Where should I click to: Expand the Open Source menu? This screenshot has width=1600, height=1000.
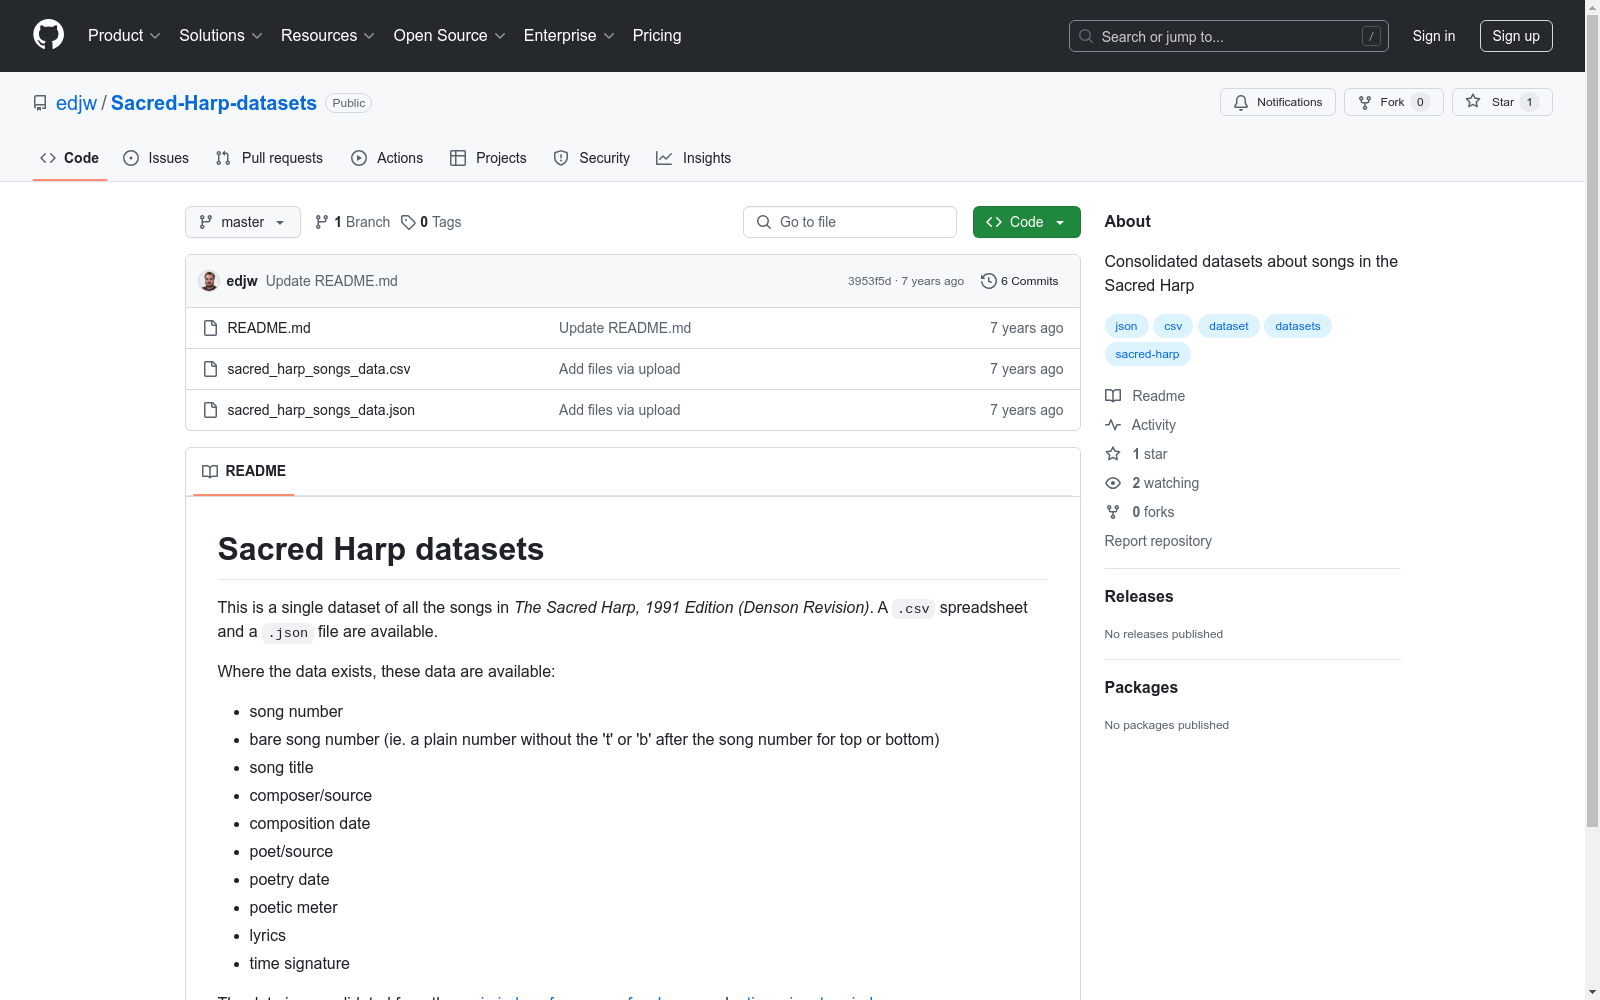click(450, 36)
